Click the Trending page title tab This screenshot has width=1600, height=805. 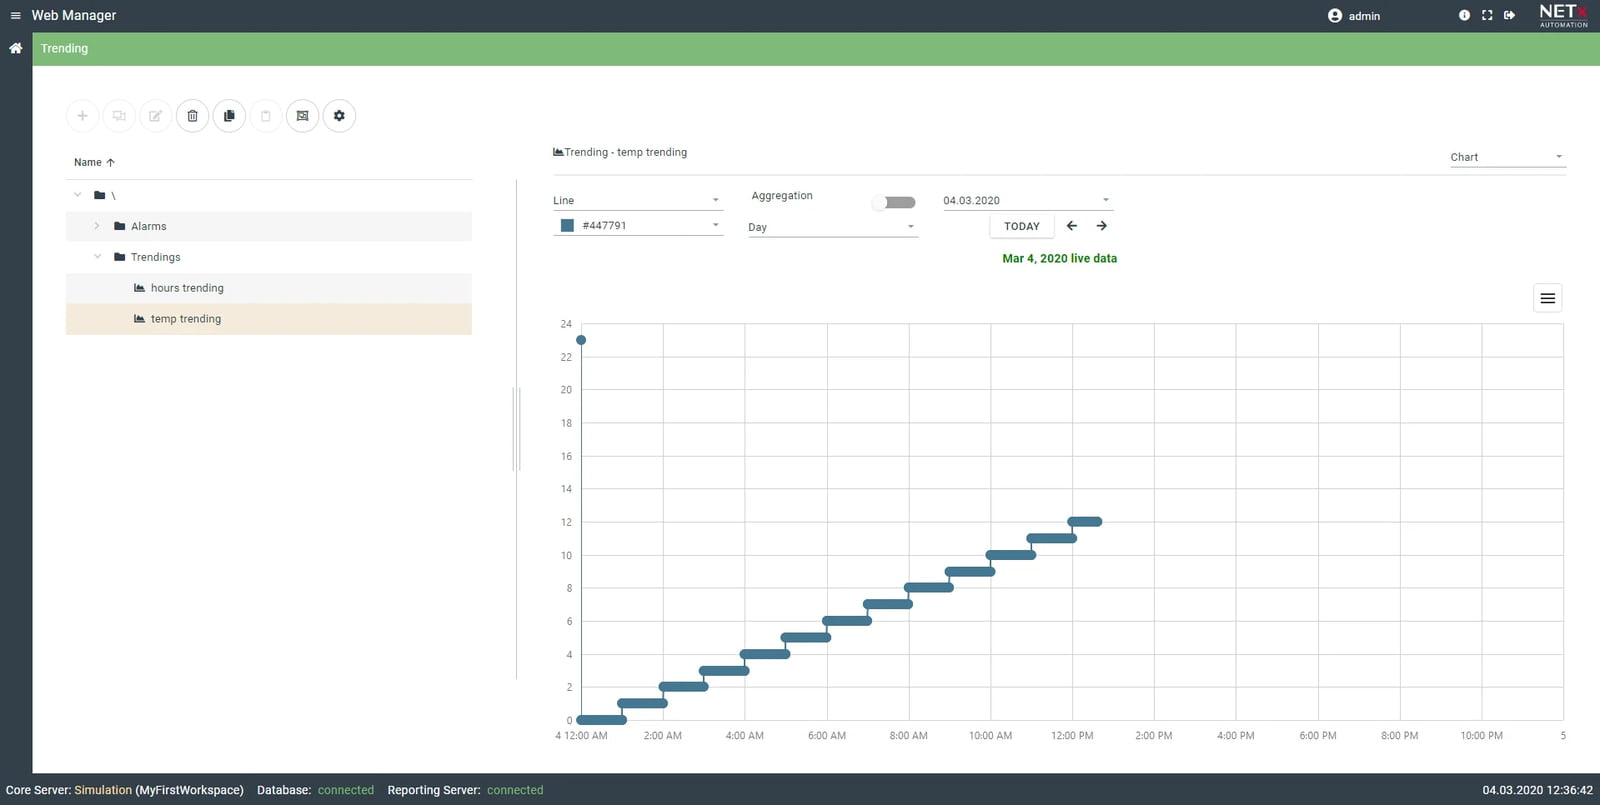point(64,48)
